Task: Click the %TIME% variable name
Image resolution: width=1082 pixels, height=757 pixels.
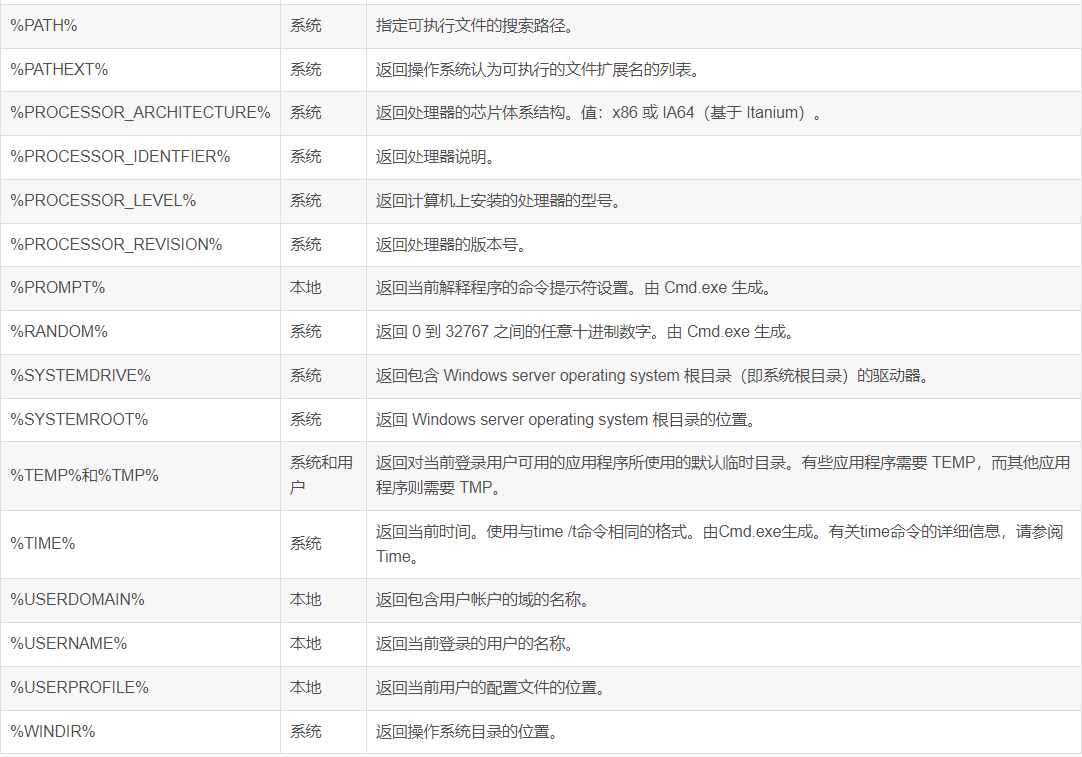Action: pyautogui.click(x=43, y=543)
